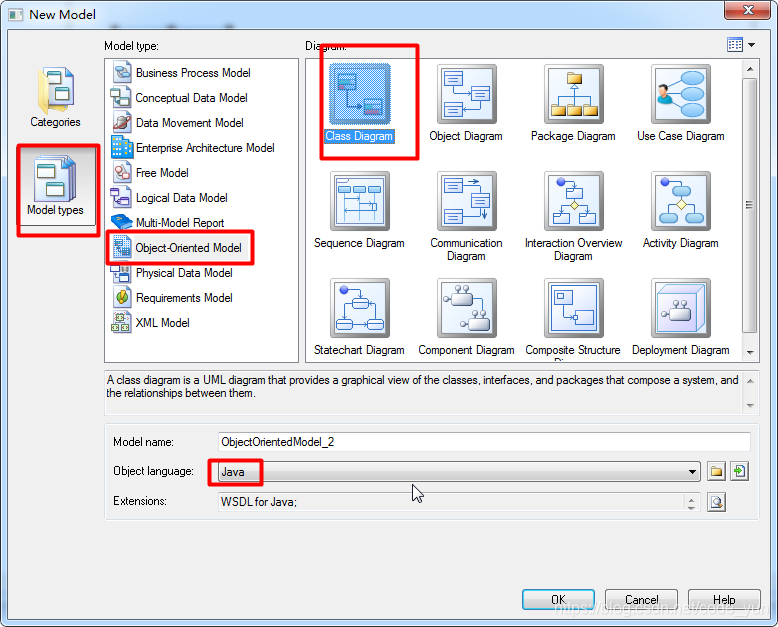The image size is (778, 627).
Task: Click the Data Movement Model icon
Action: [x=122, y=122]
